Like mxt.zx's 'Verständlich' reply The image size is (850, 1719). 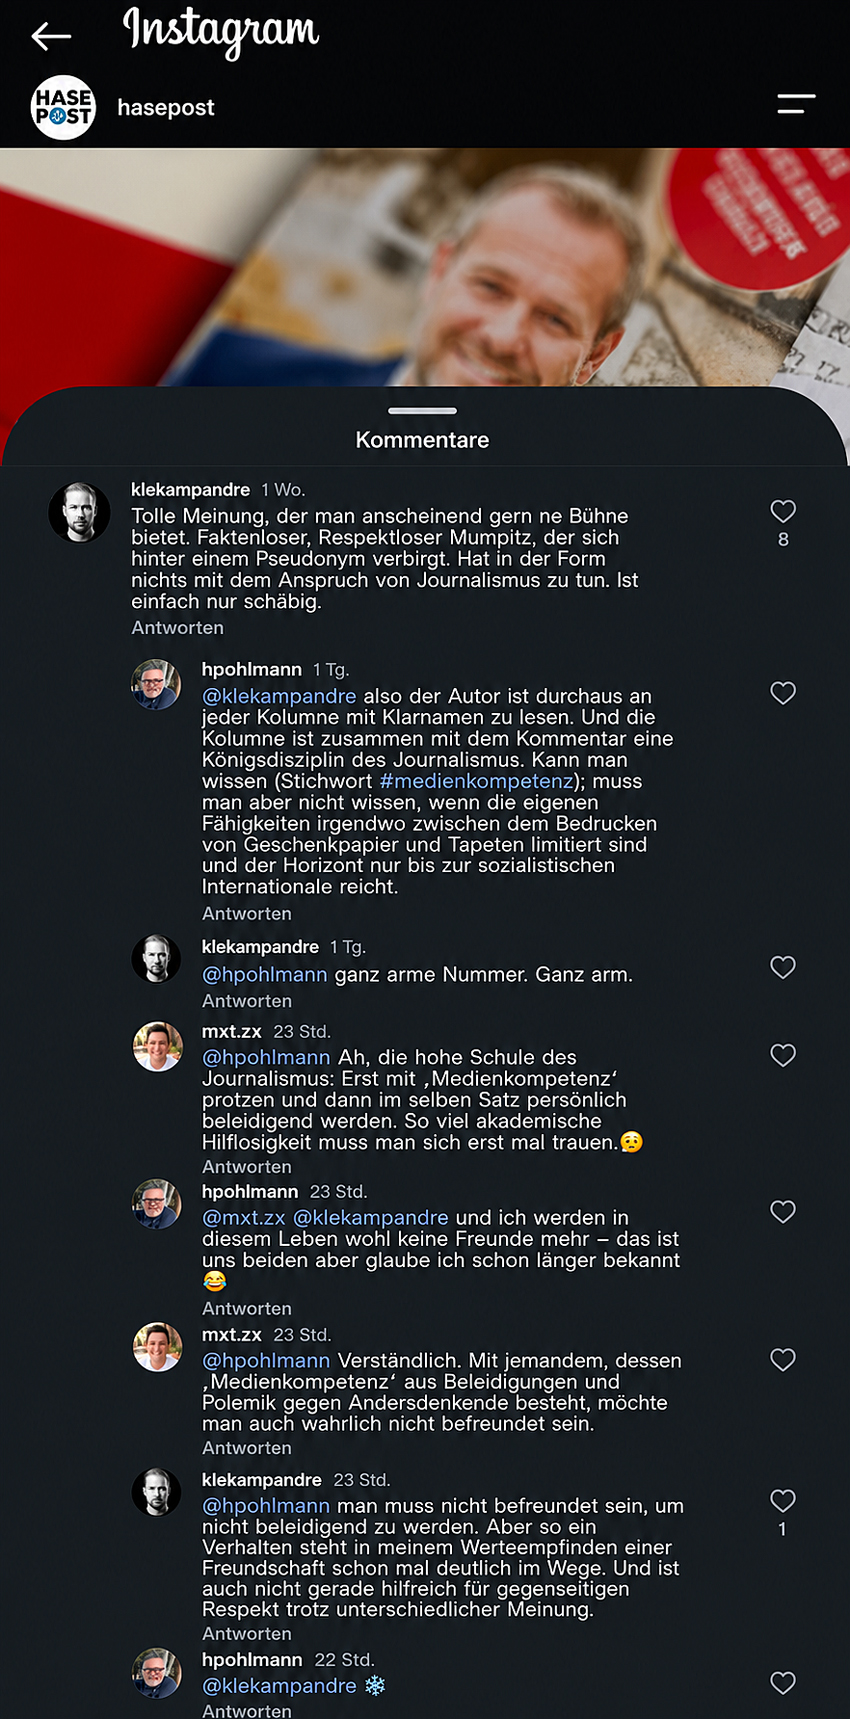pos(783,1359)
